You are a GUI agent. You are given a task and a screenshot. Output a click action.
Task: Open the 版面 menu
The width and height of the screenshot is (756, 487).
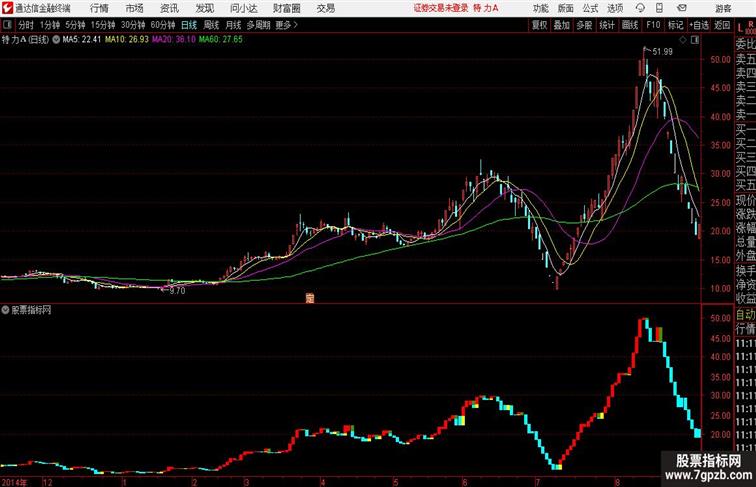[565, 8]
